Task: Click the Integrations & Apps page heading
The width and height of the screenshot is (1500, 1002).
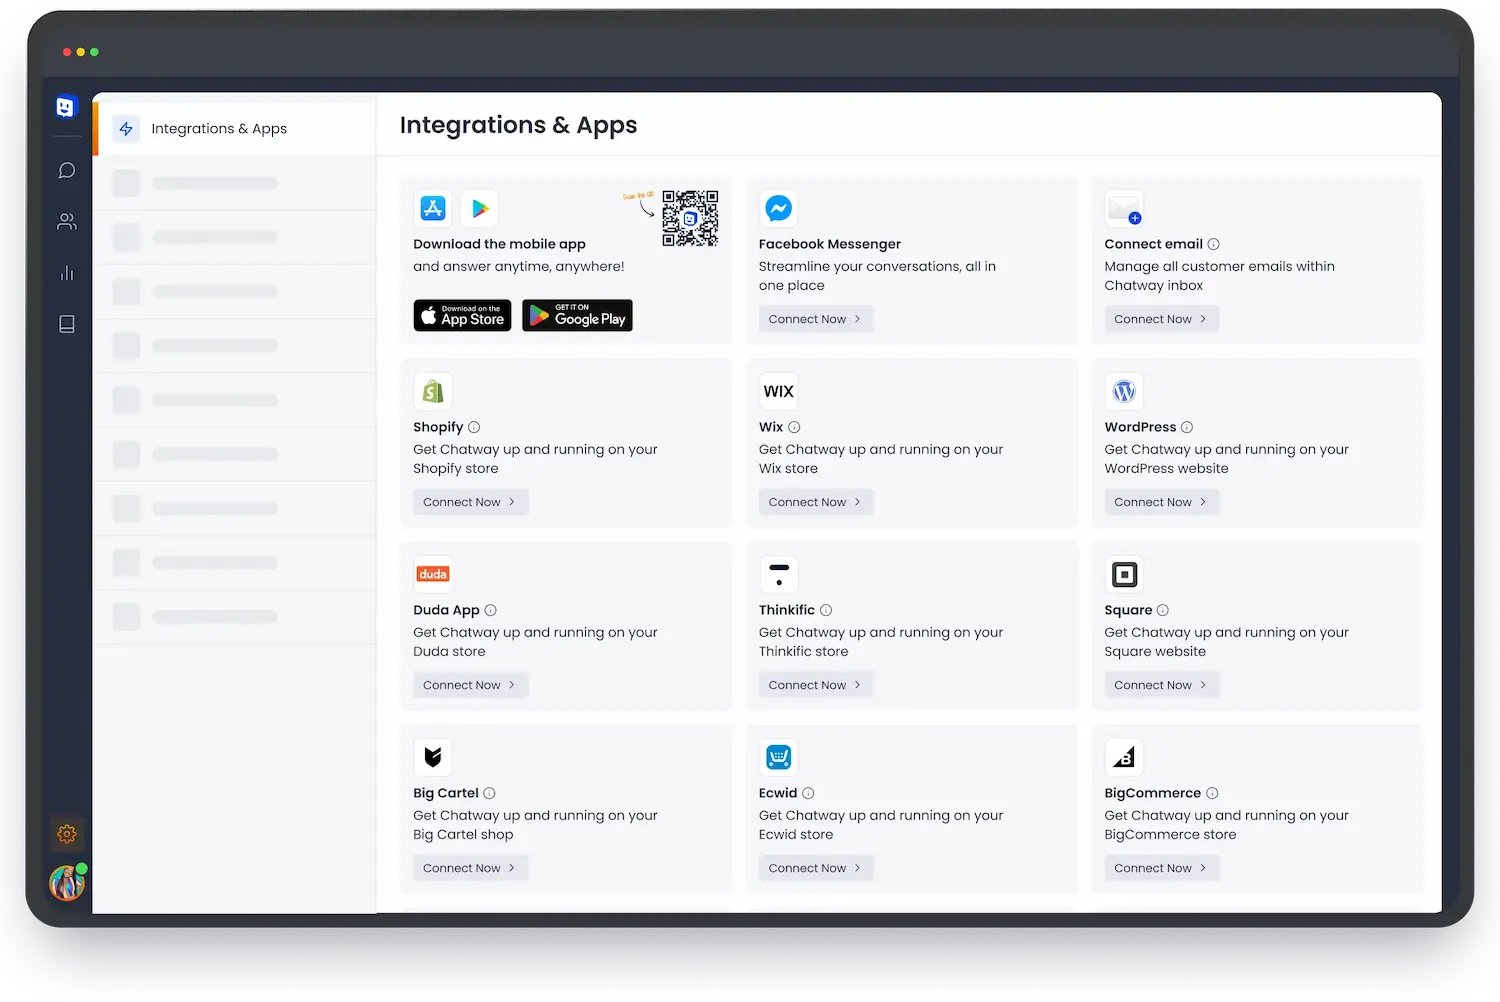Action: [518, 125]
